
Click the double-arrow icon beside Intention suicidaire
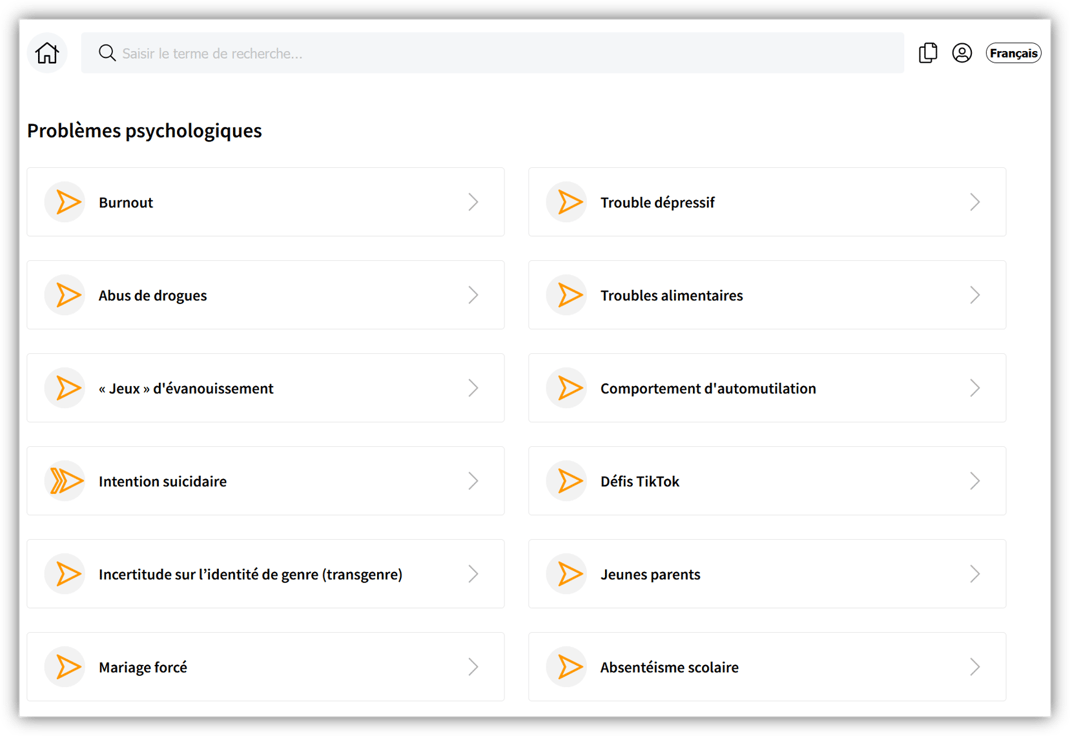pos(66,481)
